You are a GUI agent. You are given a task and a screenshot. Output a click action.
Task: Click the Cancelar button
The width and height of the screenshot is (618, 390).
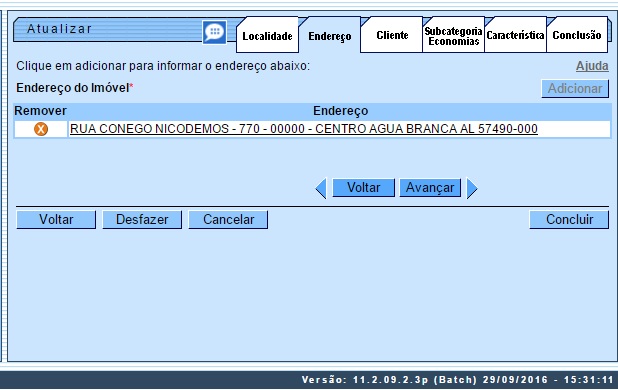point(228,219)
